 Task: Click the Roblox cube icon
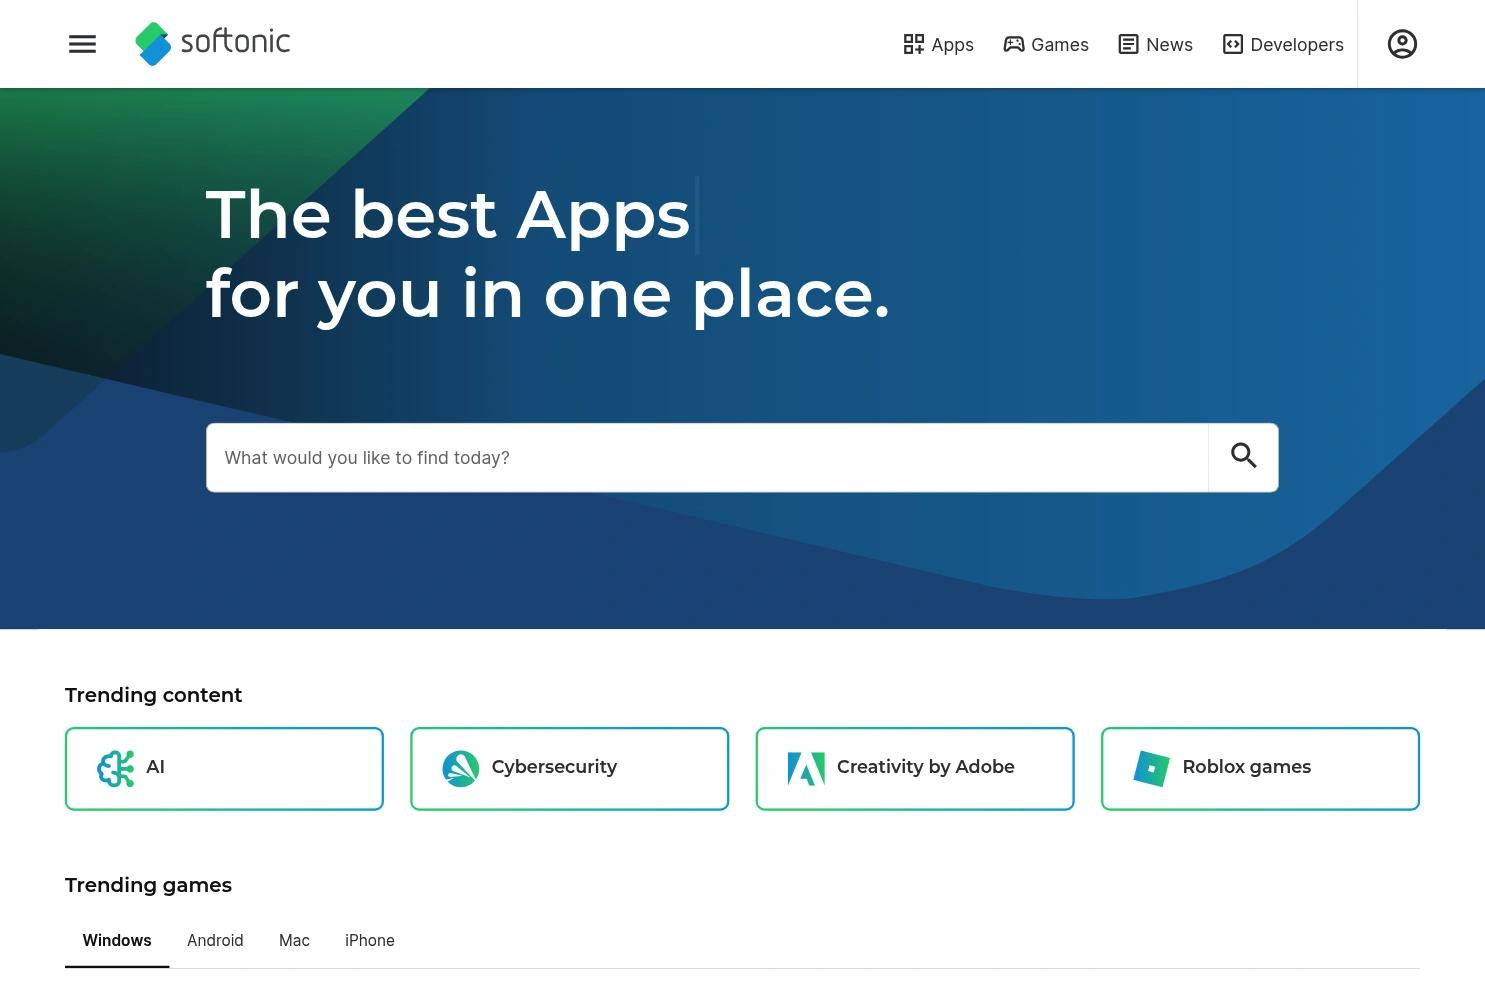point(1151,768)
